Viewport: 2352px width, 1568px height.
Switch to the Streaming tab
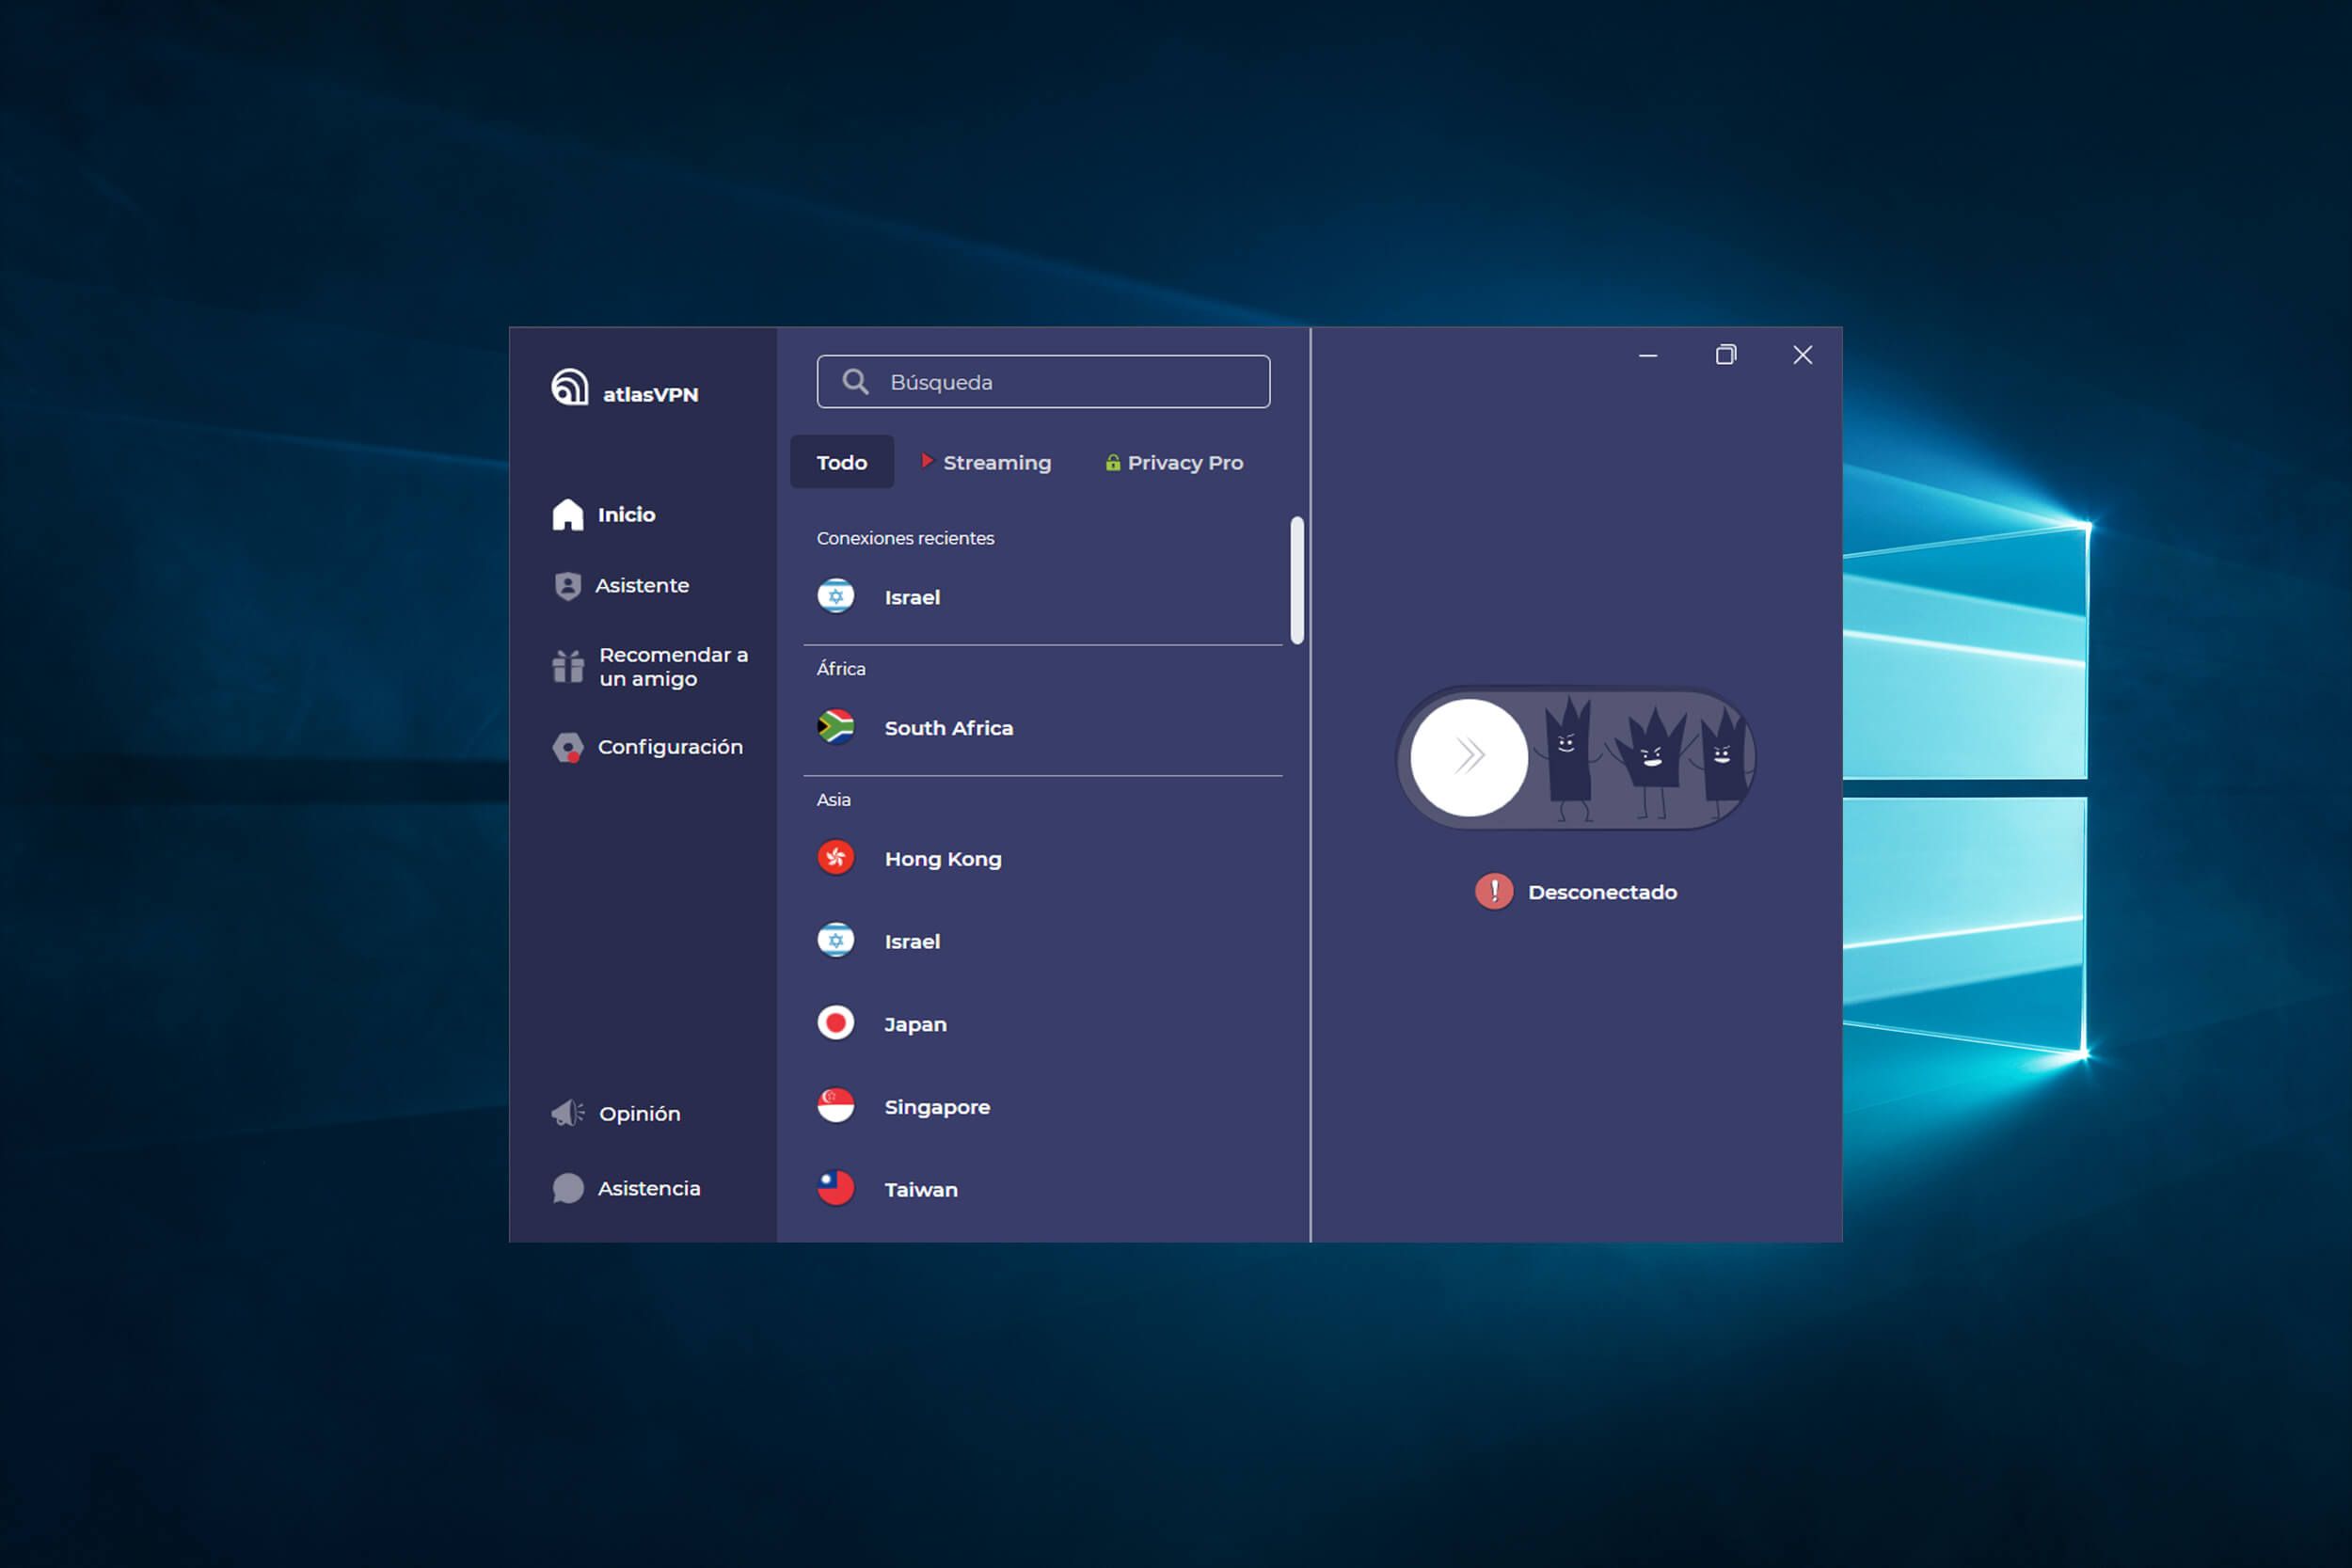coord(986,462)
